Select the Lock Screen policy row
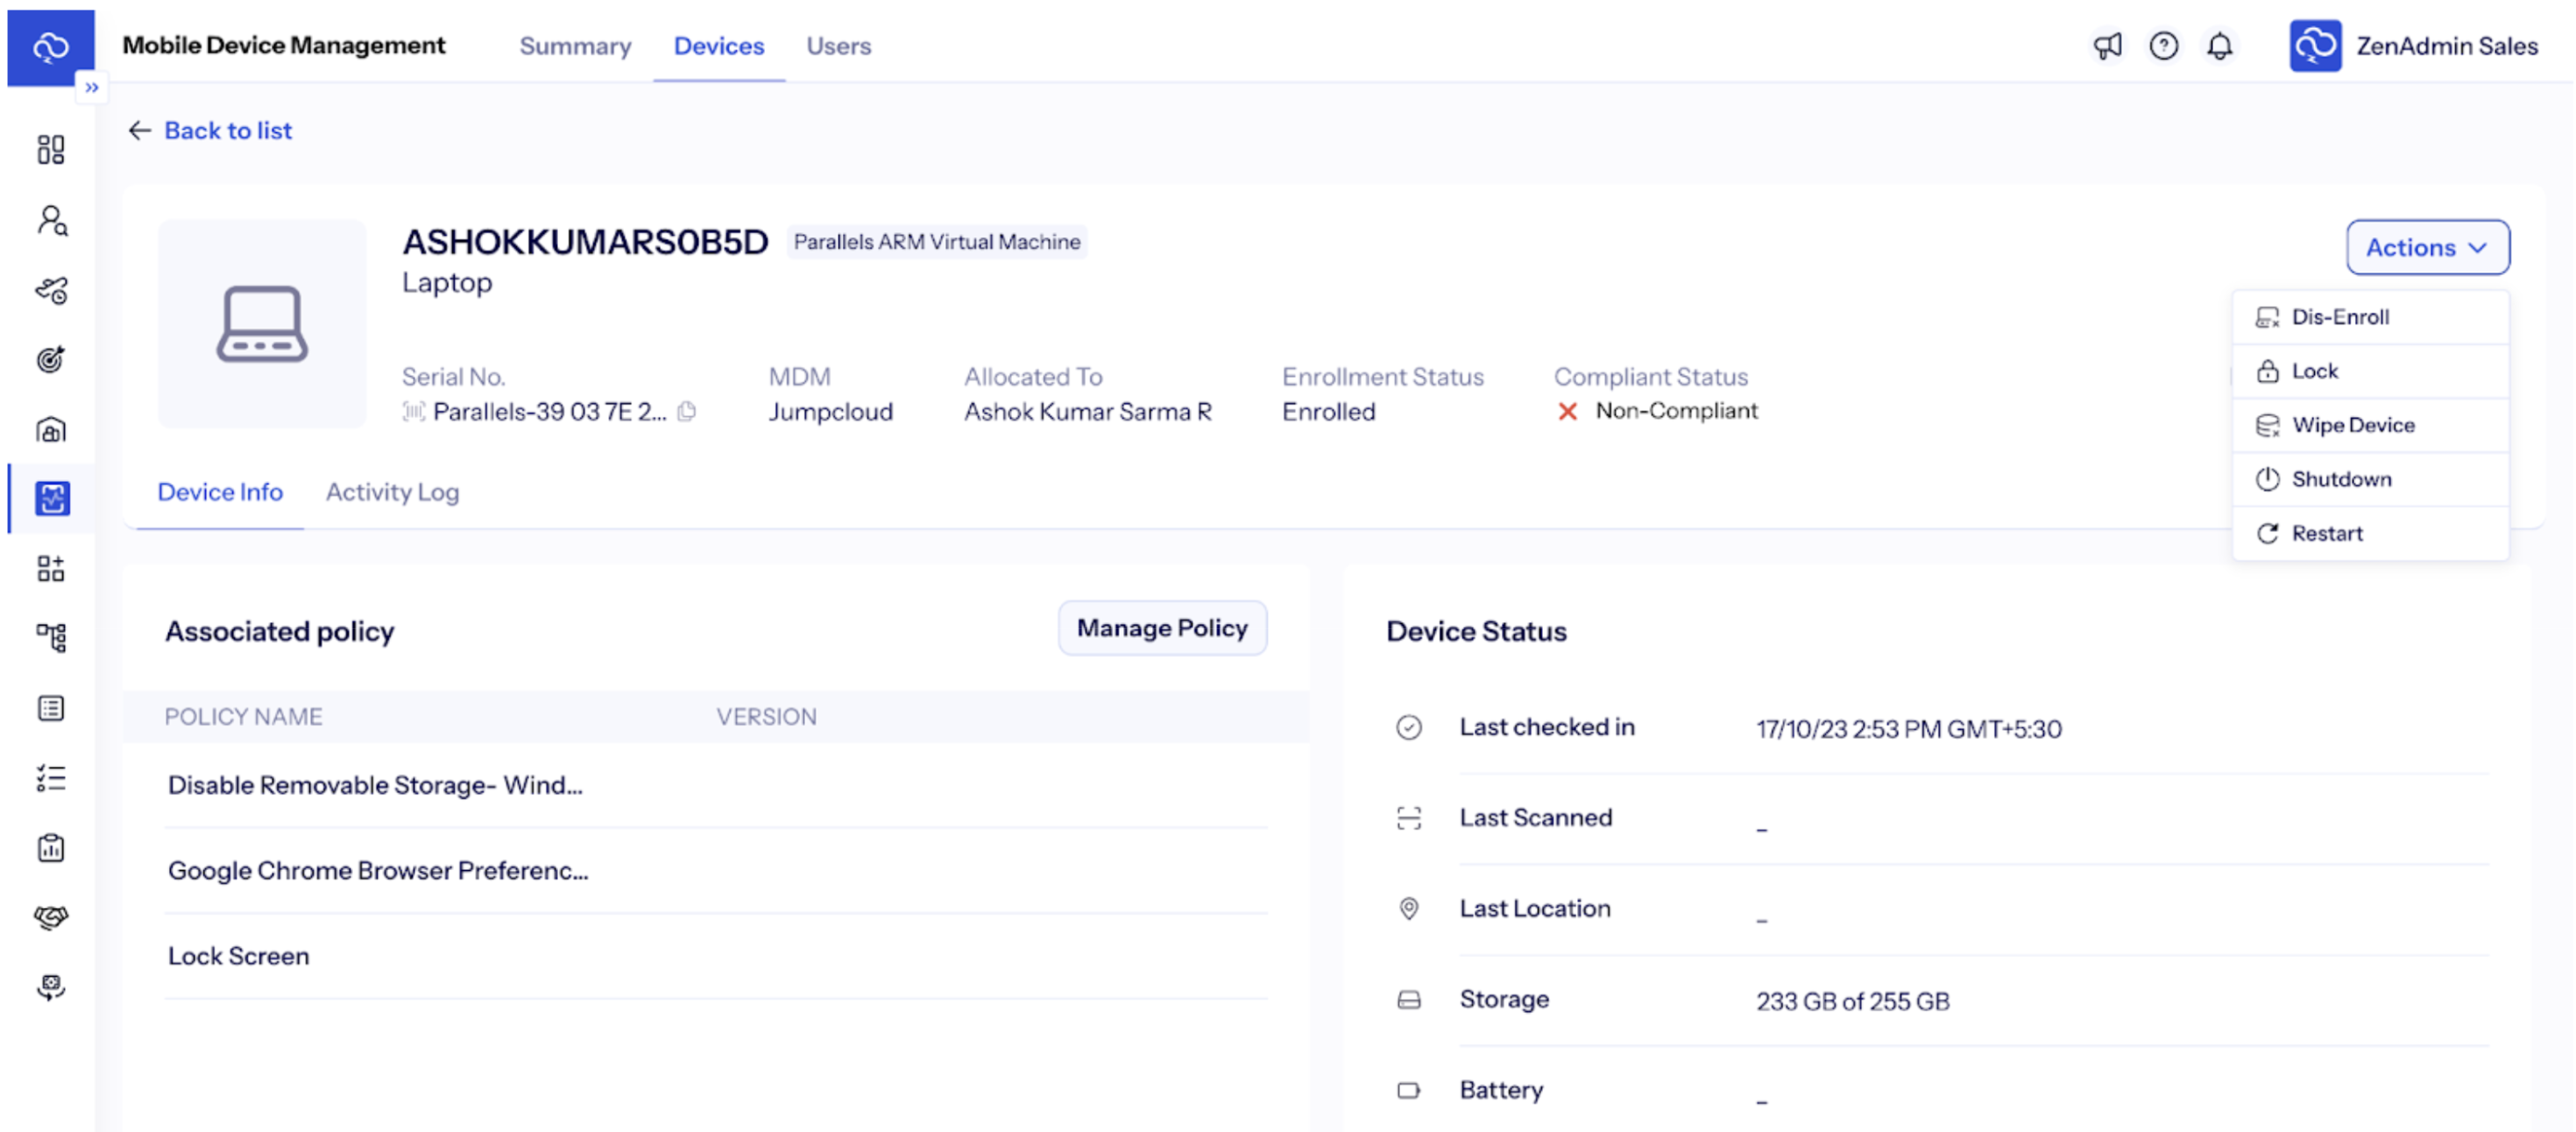Screen dimensions: 2576x1132 (239, 955)
